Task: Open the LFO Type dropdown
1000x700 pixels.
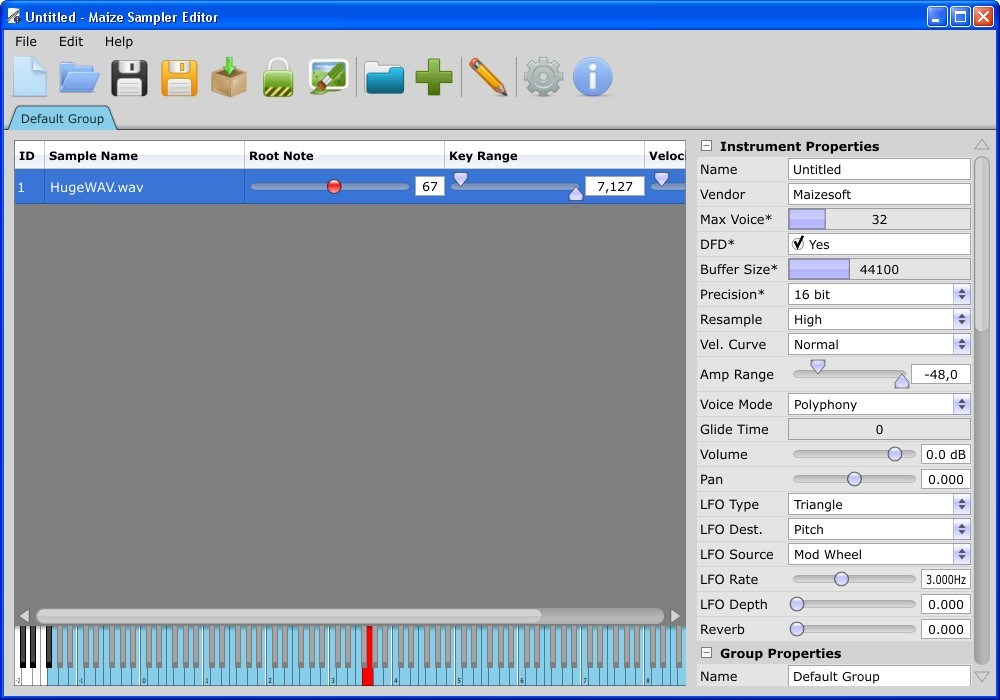Action: click(959, 504)
